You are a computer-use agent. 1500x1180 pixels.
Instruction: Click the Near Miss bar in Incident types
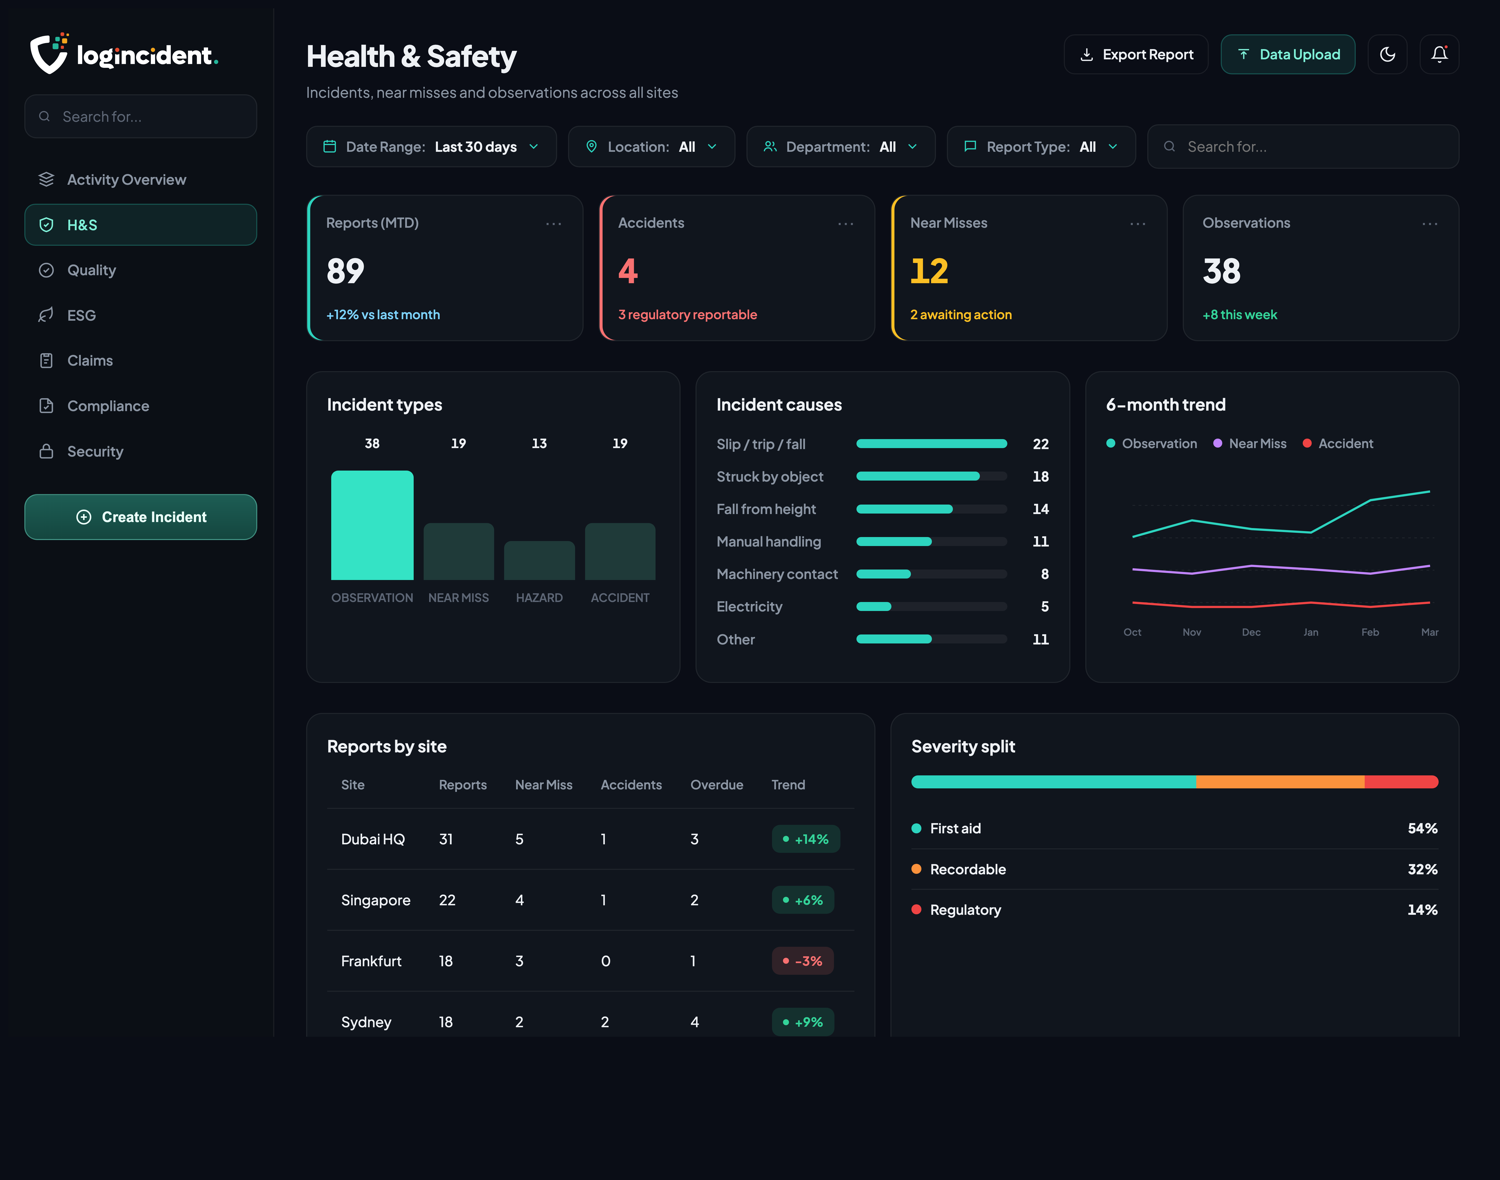[x=459, y=551]
